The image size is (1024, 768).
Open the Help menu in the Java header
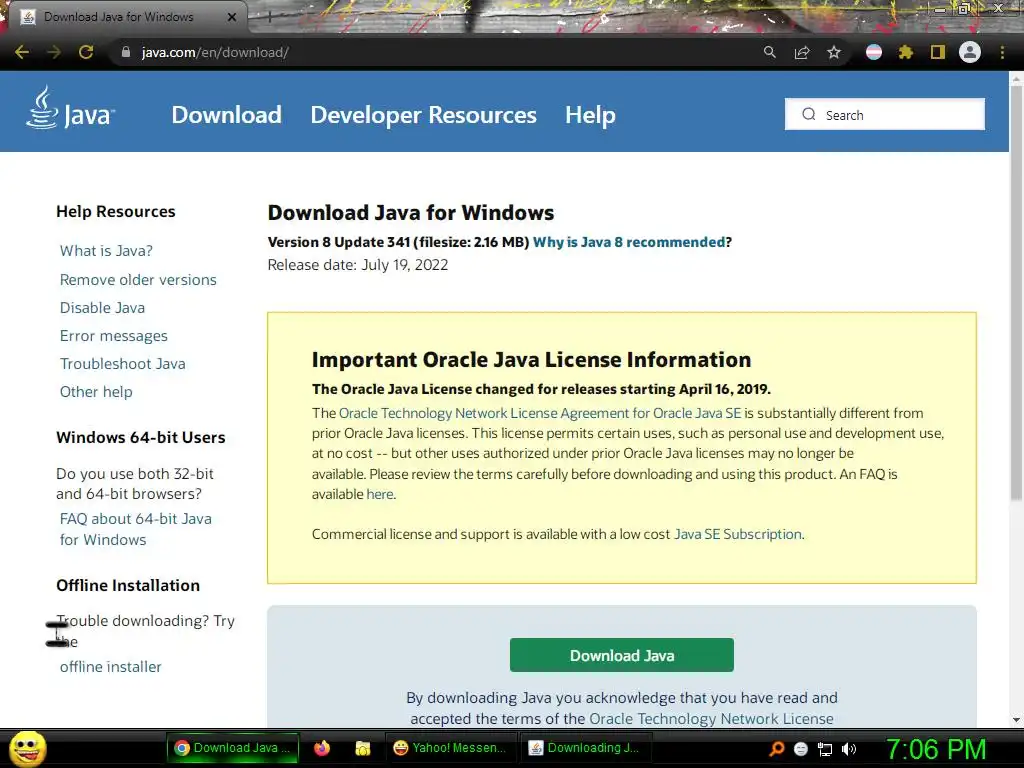tap(590, 115)
